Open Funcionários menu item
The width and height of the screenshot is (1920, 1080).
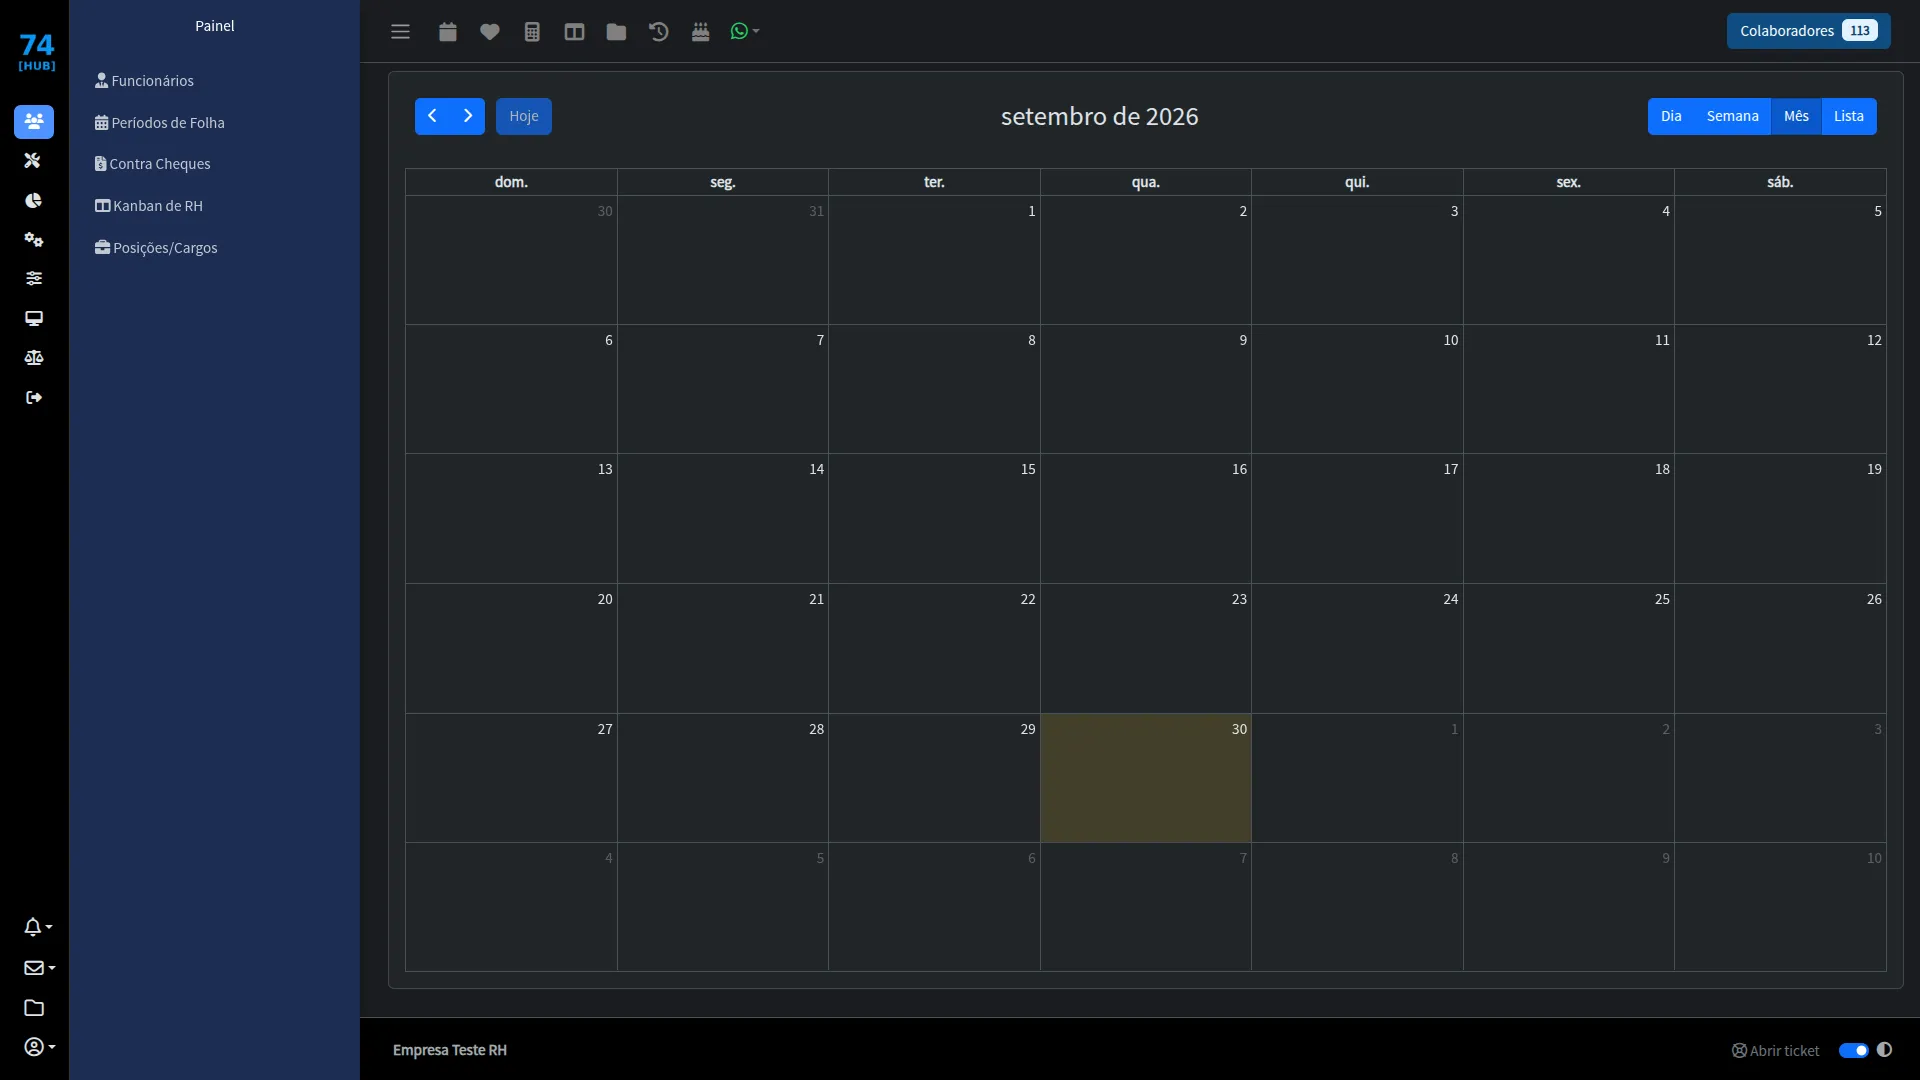click(144, 81)
